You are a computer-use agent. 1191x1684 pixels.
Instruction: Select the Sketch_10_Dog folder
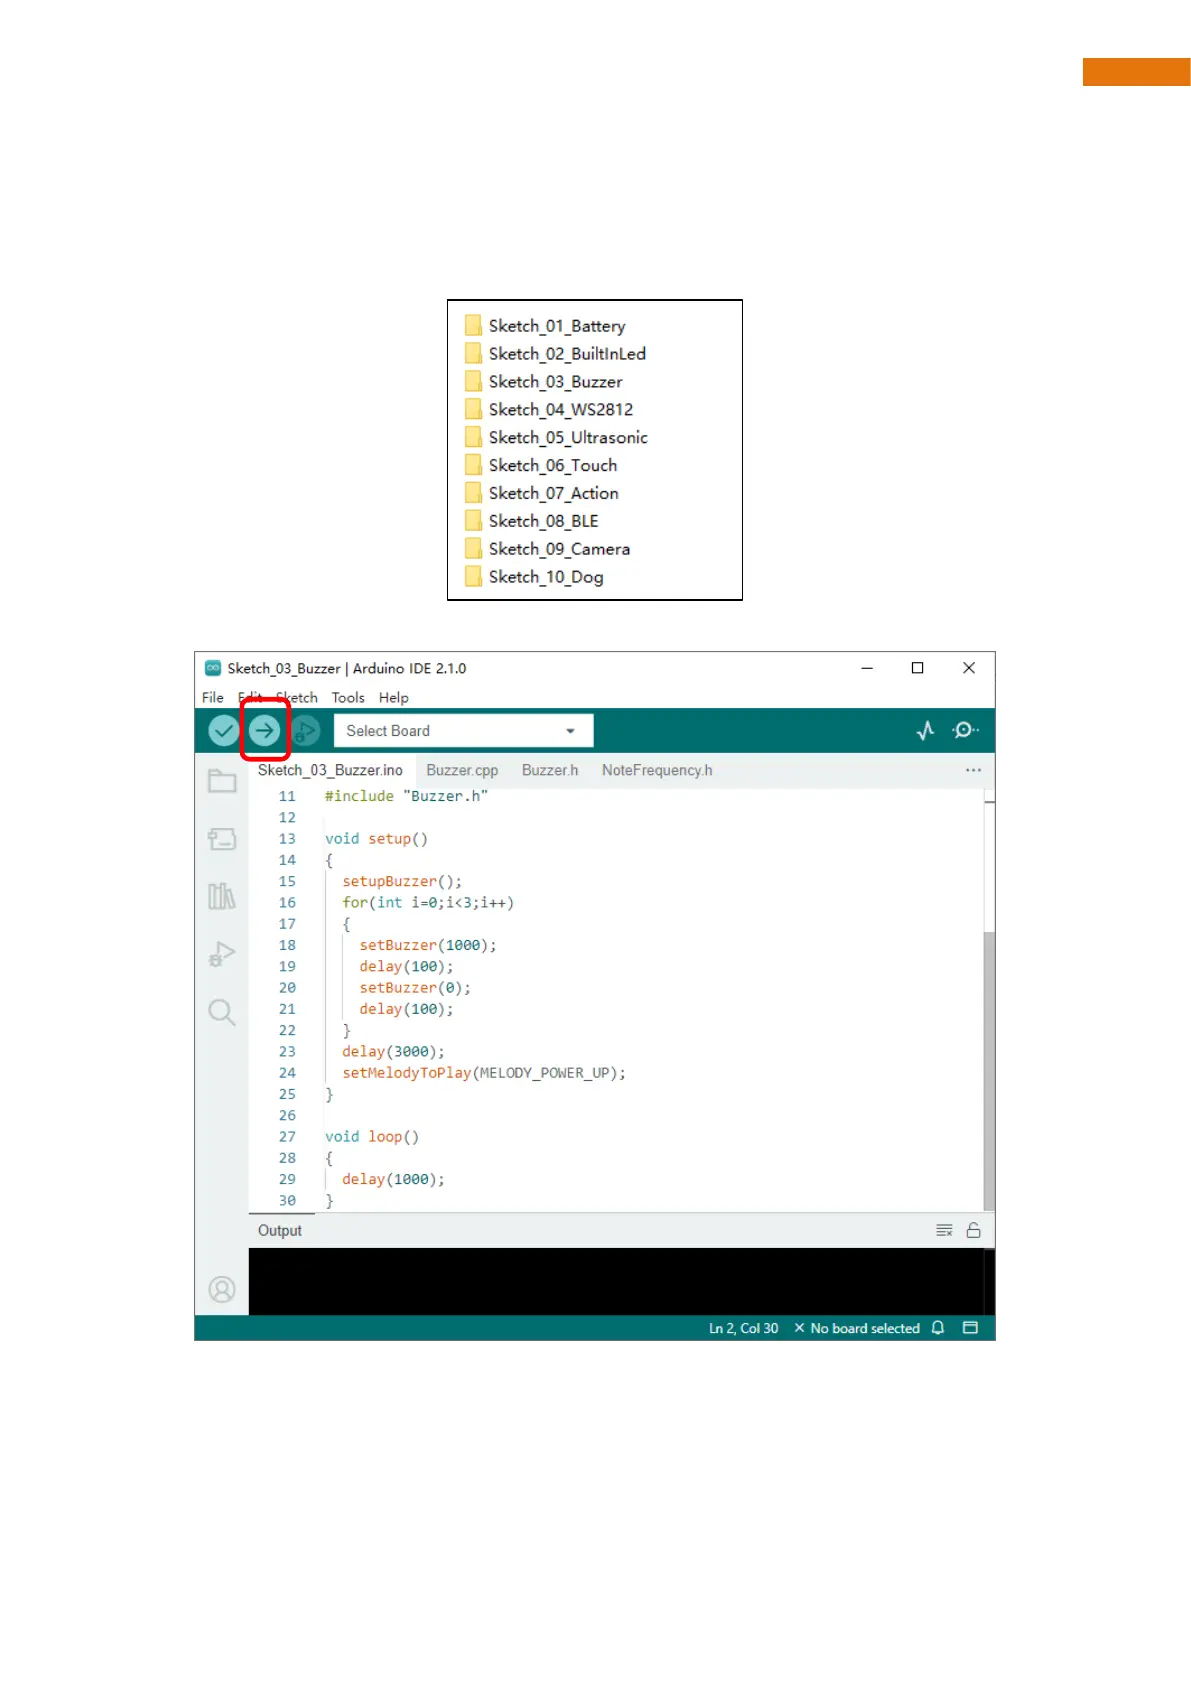coord(534,578)
